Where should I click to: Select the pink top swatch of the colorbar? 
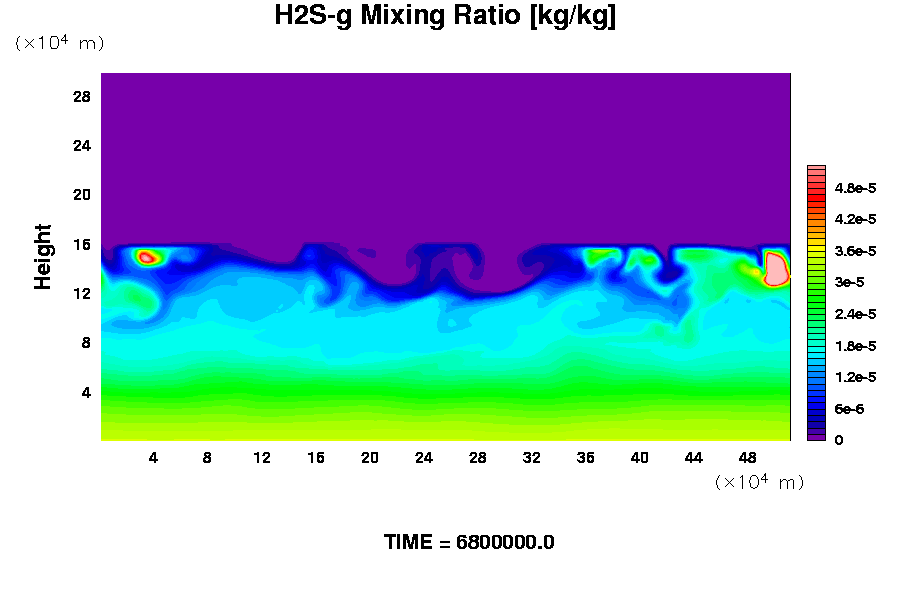tap(816, 171)
